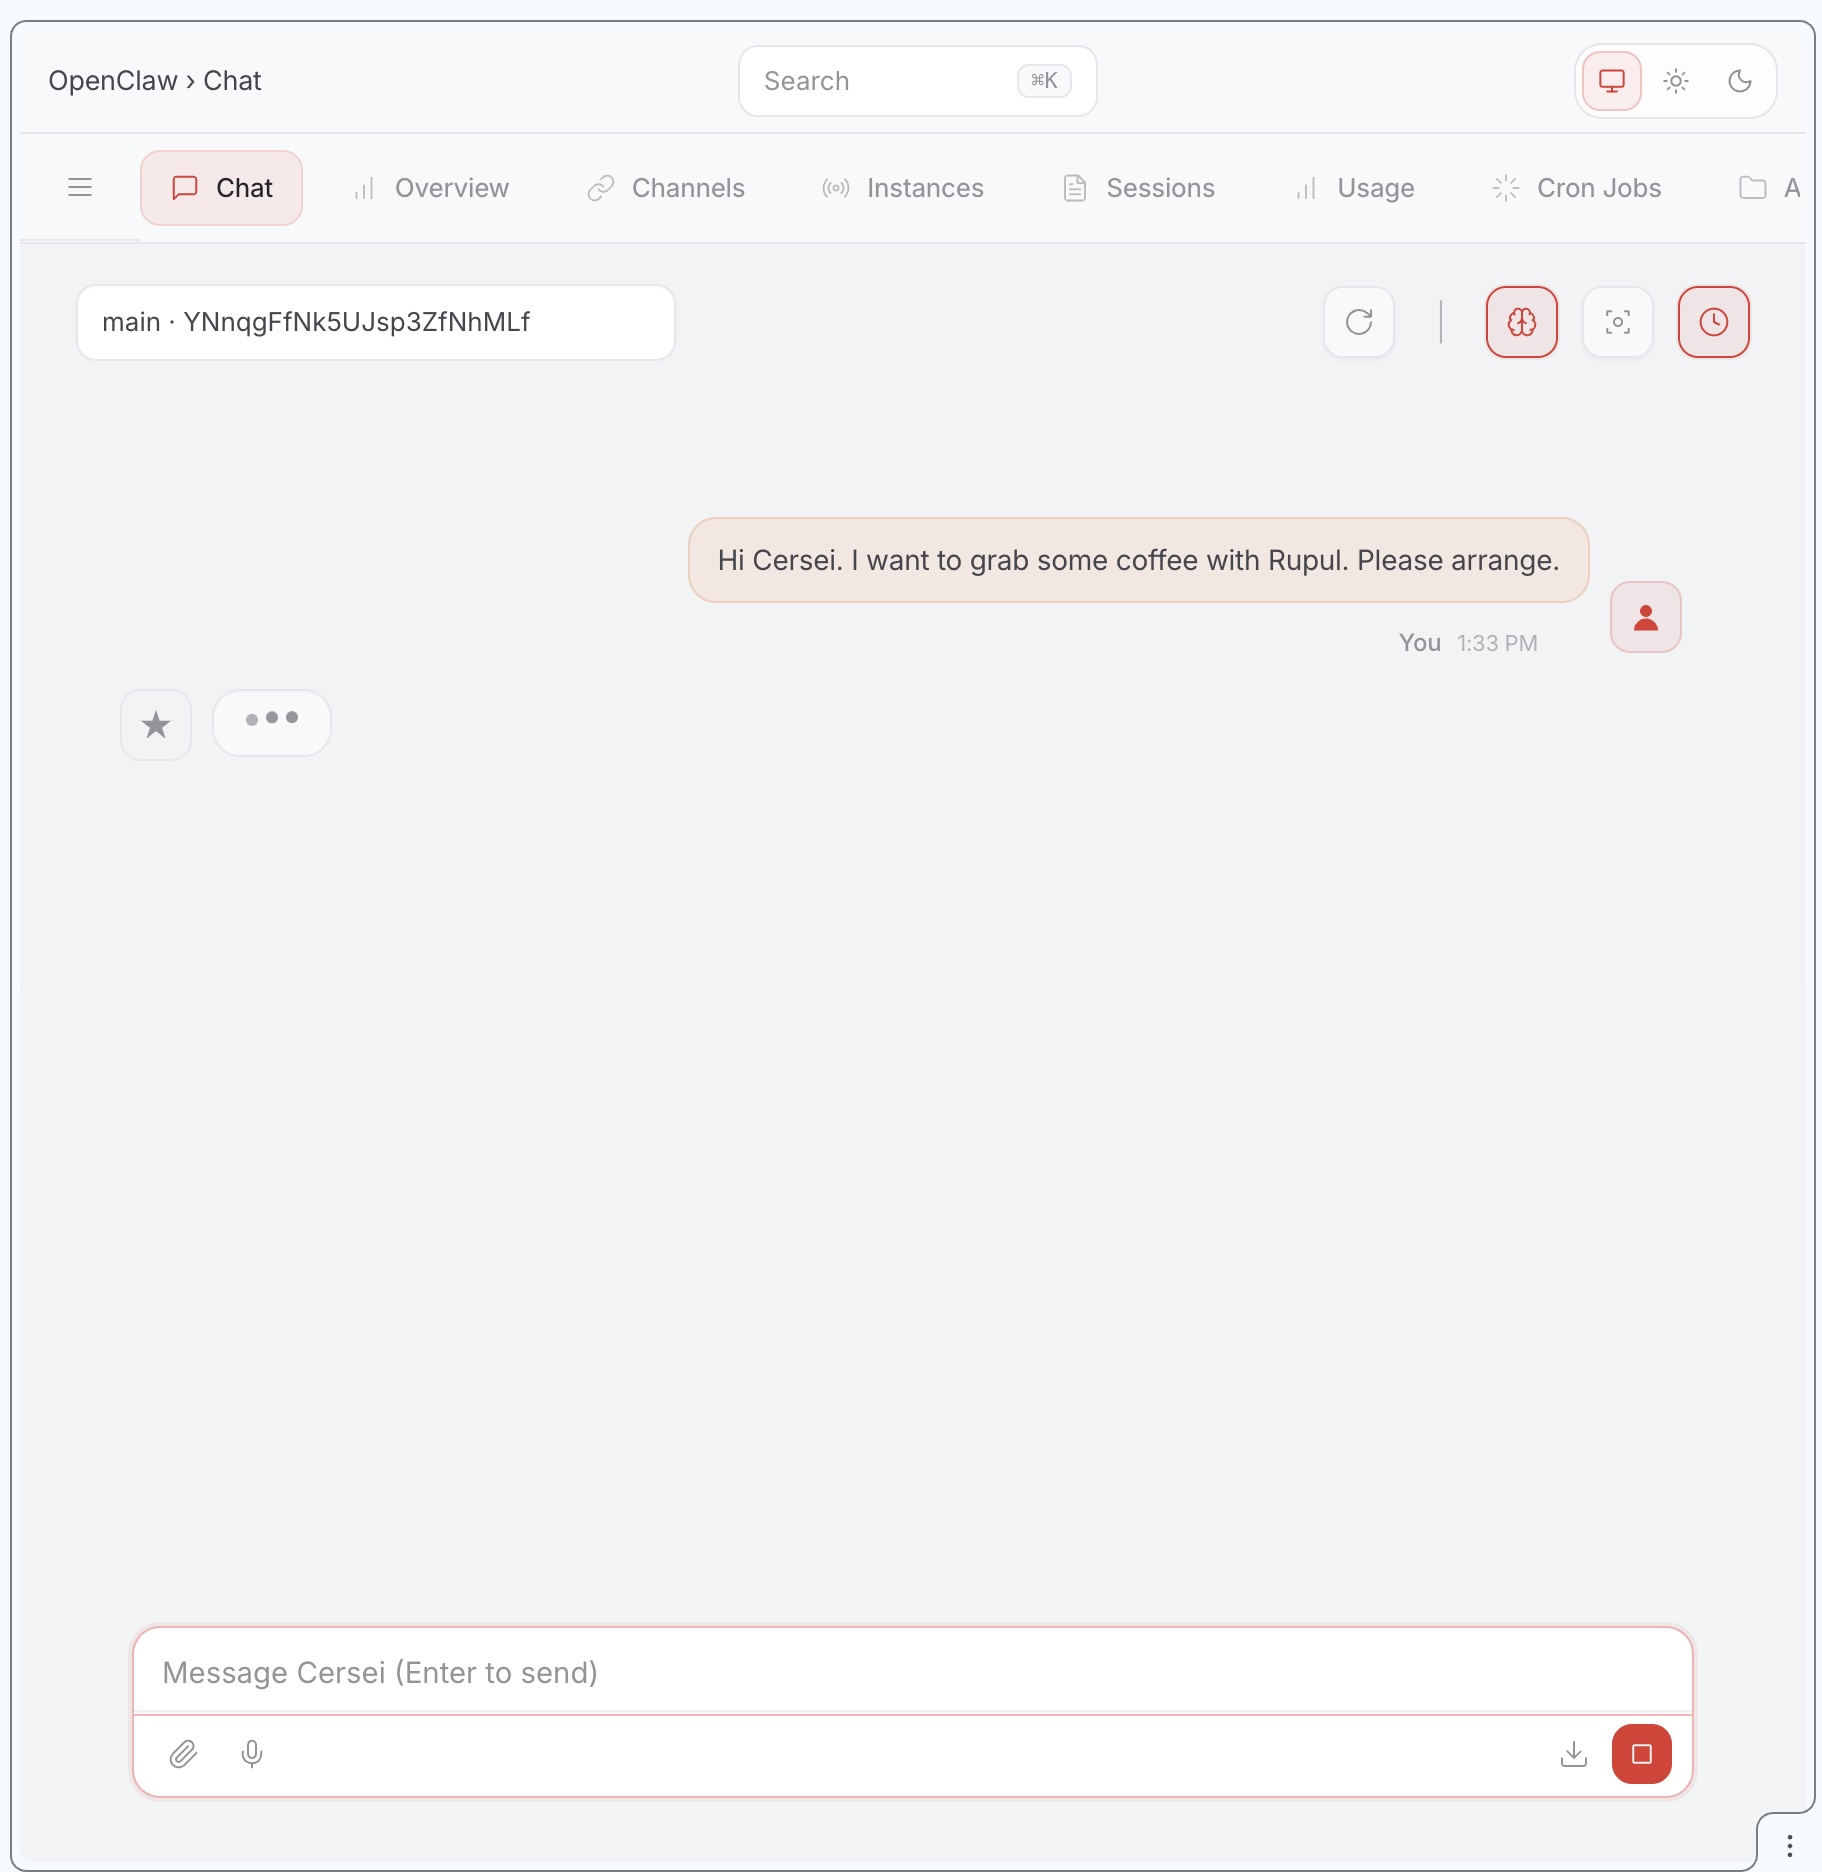This screenshot has height=1872, width=1822.
Task: Open the session history clock icon
Action: 1713,322
